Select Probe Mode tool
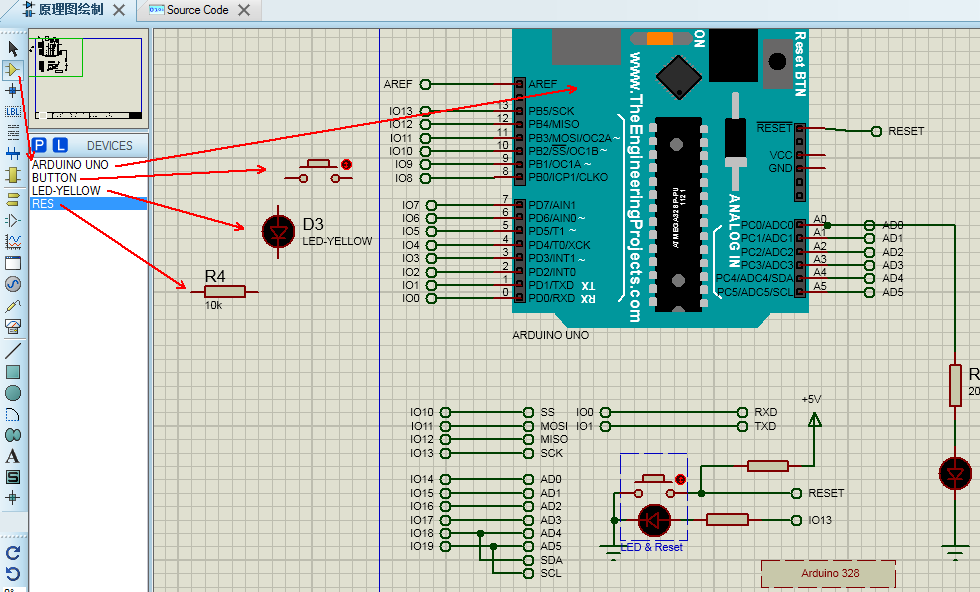The width and height of the screenshot is (980, 592). click(x=12, y=306)
